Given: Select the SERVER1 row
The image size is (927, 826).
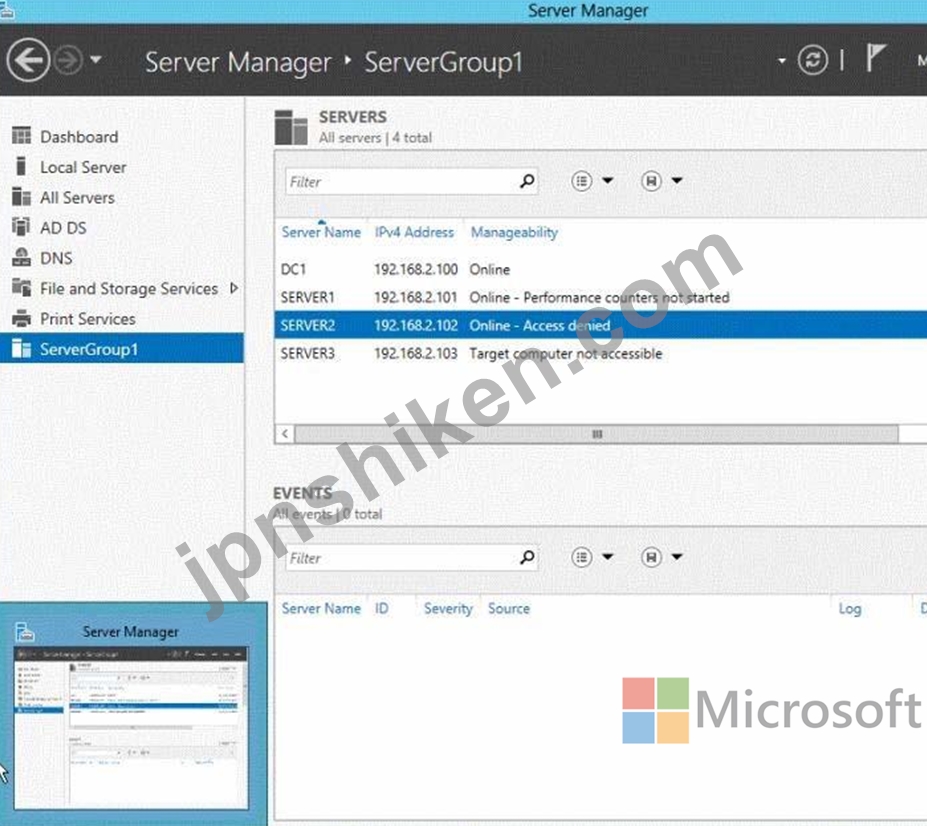Looking at the screenshot, I should pos(600,297).
